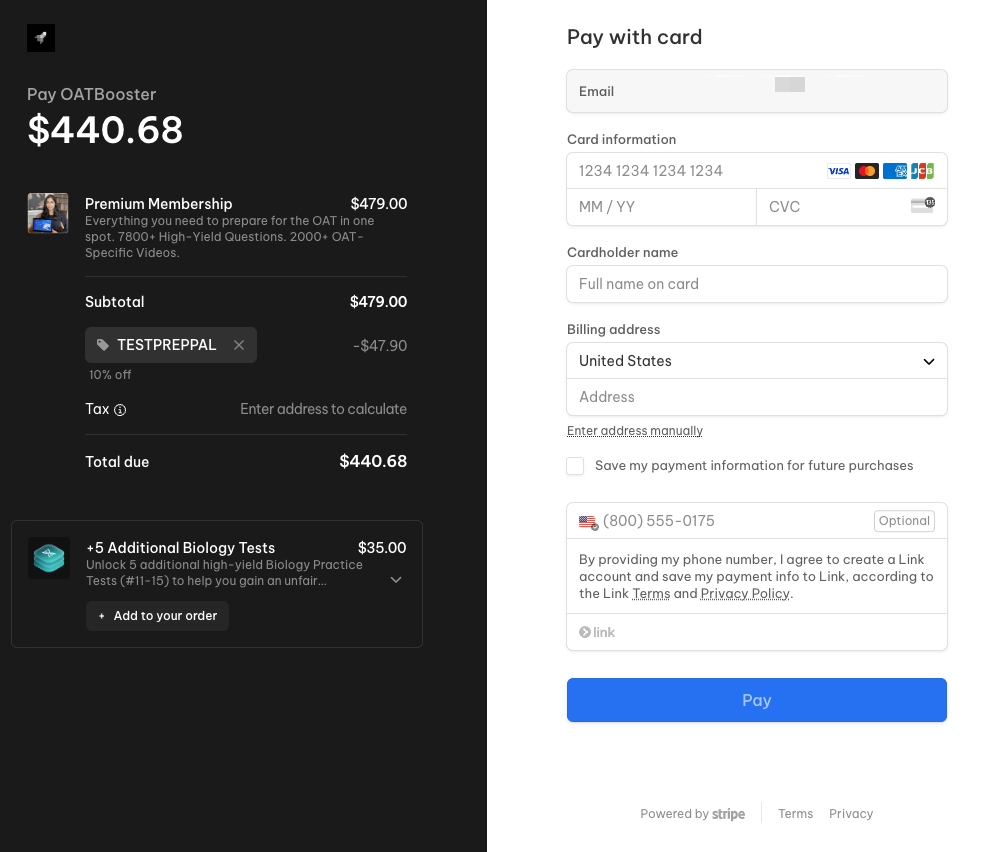Click the OATBooster rocket logo icon
982x852 pixels.
coord(41,38)
